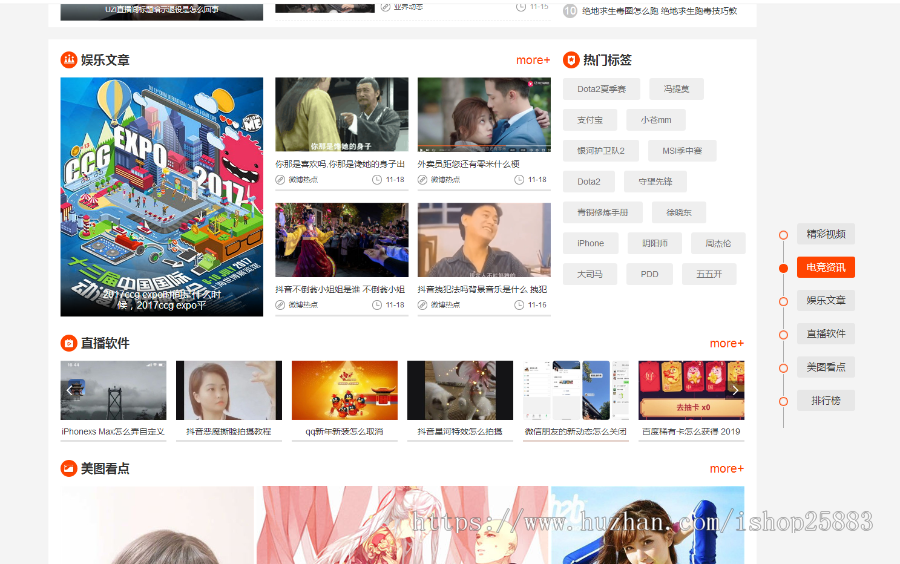900x564 pixels.
Task: Open thumbnail of 抖音挑犯法吗 article
Action: (x=484, y=240)
